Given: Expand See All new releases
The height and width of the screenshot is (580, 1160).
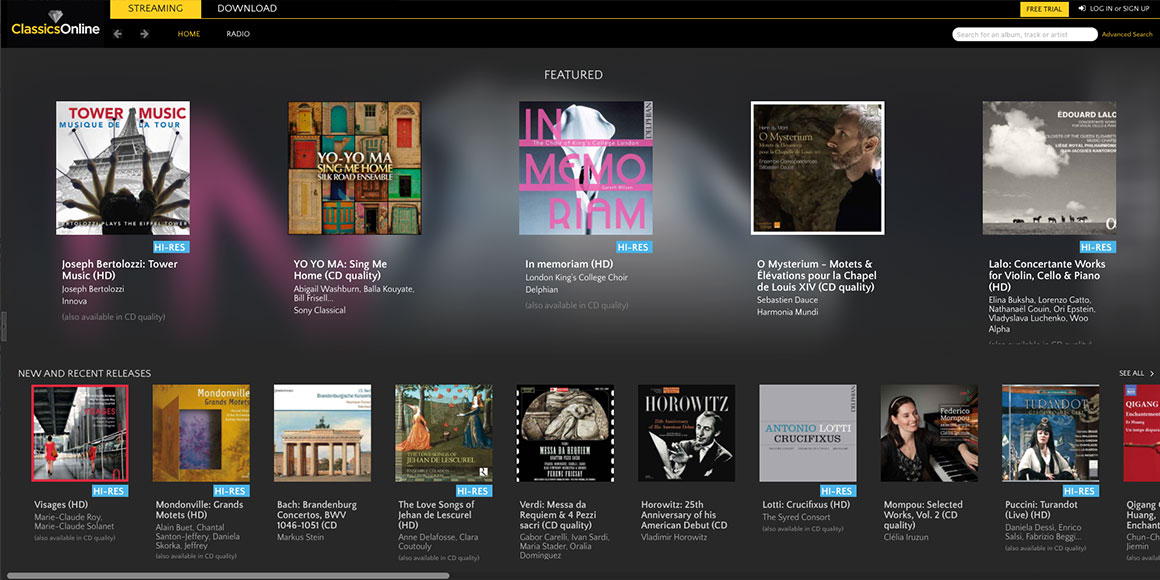Looking at the screenshot, I should (x=1136, y=373).
